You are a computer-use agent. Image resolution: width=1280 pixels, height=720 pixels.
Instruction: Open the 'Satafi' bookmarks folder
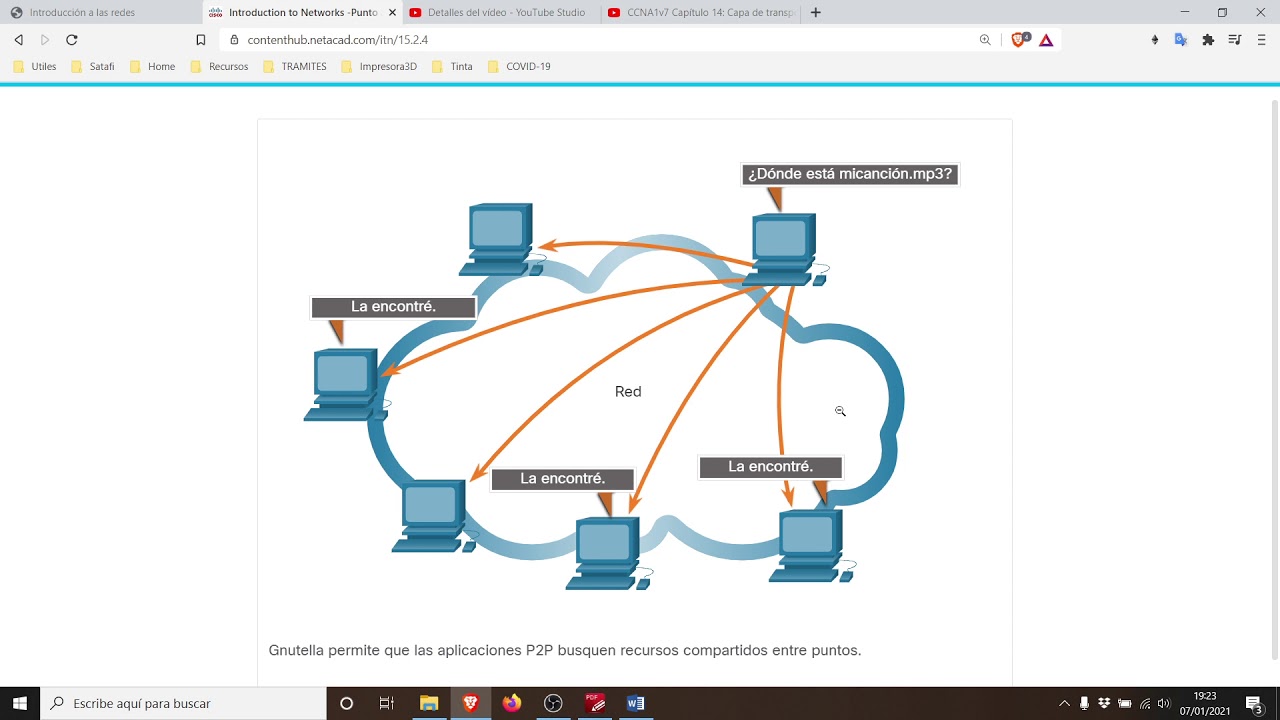point(93,67)
